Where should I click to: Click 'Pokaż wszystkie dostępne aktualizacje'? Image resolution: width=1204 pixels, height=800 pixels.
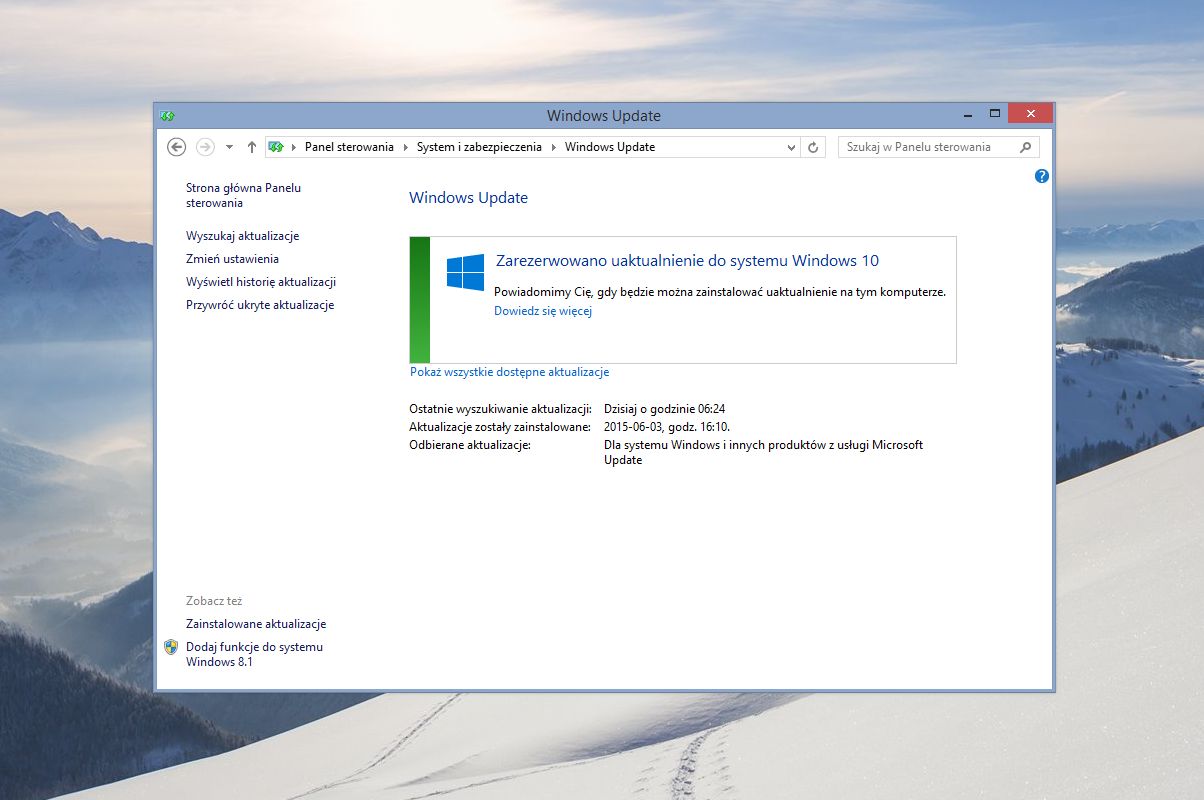(509, 372)
